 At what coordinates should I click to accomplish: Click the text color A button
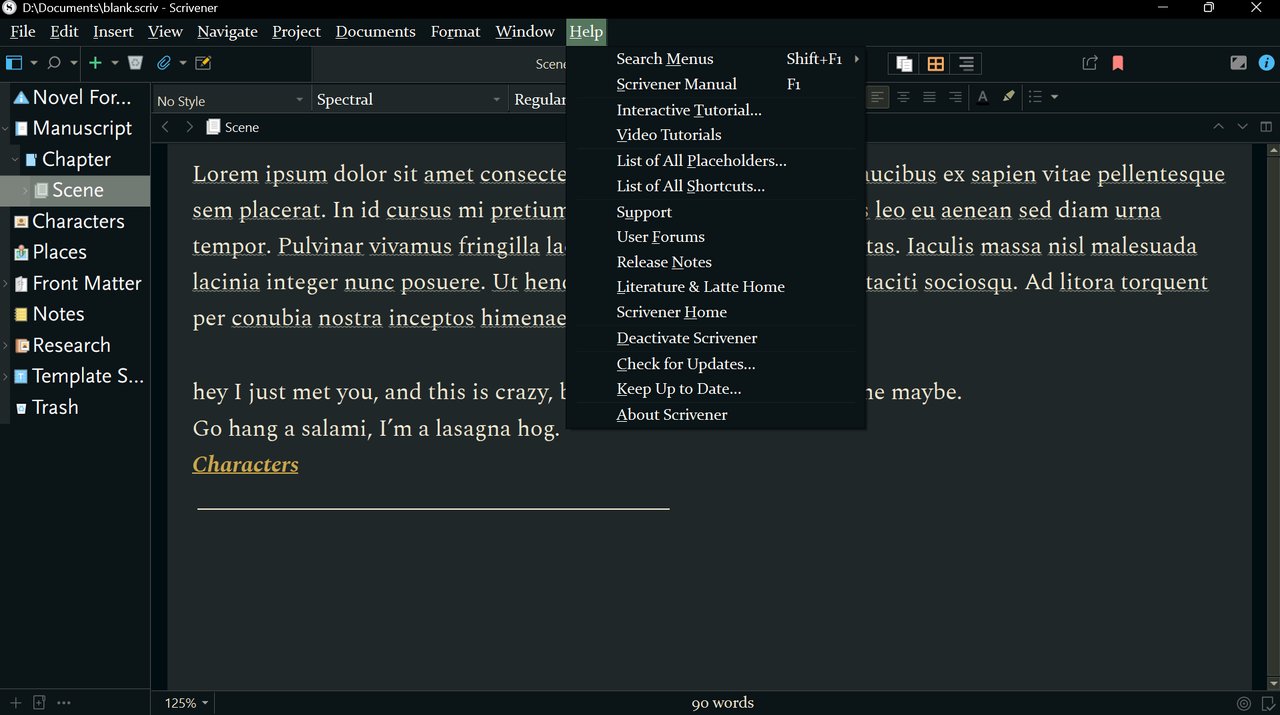coord(983,97)
